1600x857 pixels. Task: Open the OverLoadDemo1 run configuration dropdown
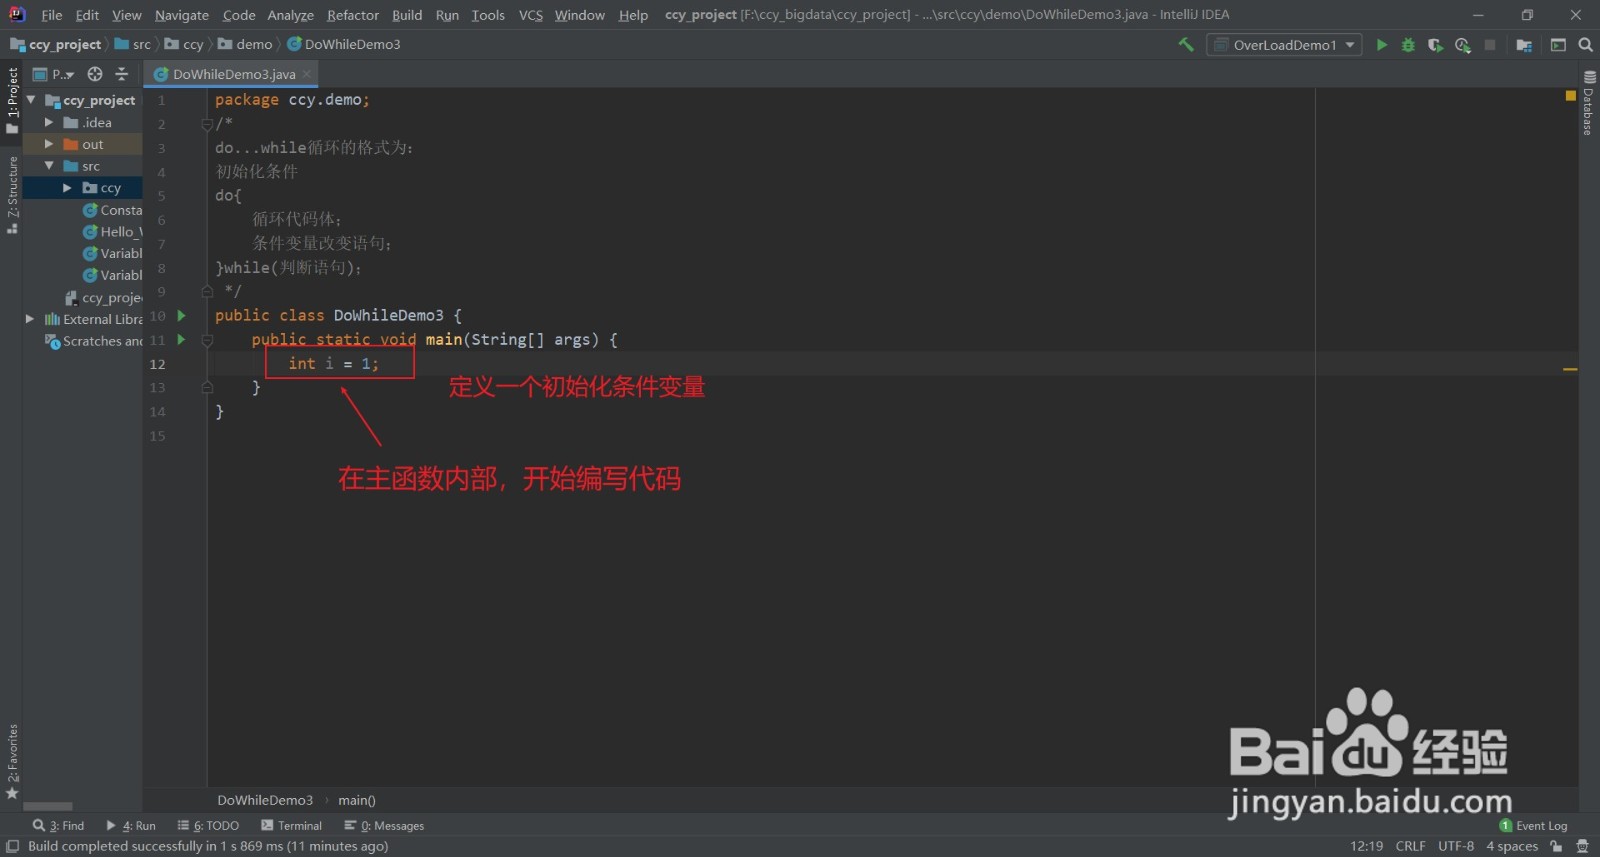1284,45
